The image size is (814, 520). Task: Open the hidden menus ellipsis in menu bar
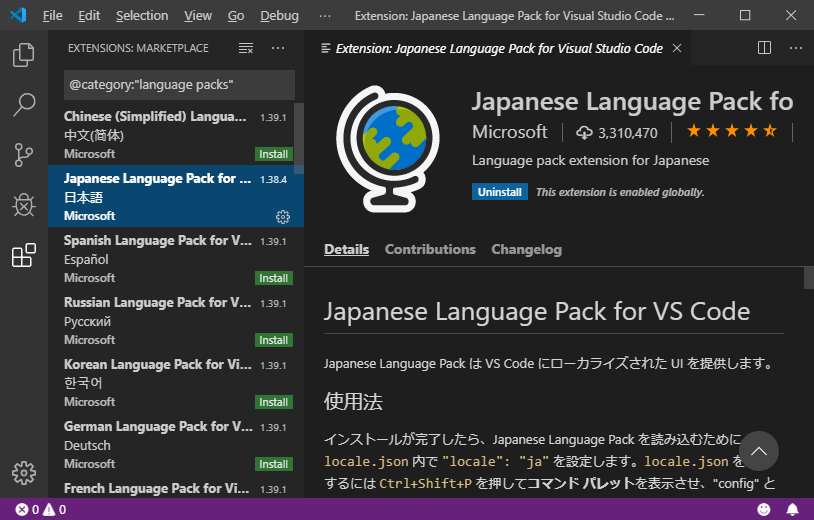tap(325, 16)
